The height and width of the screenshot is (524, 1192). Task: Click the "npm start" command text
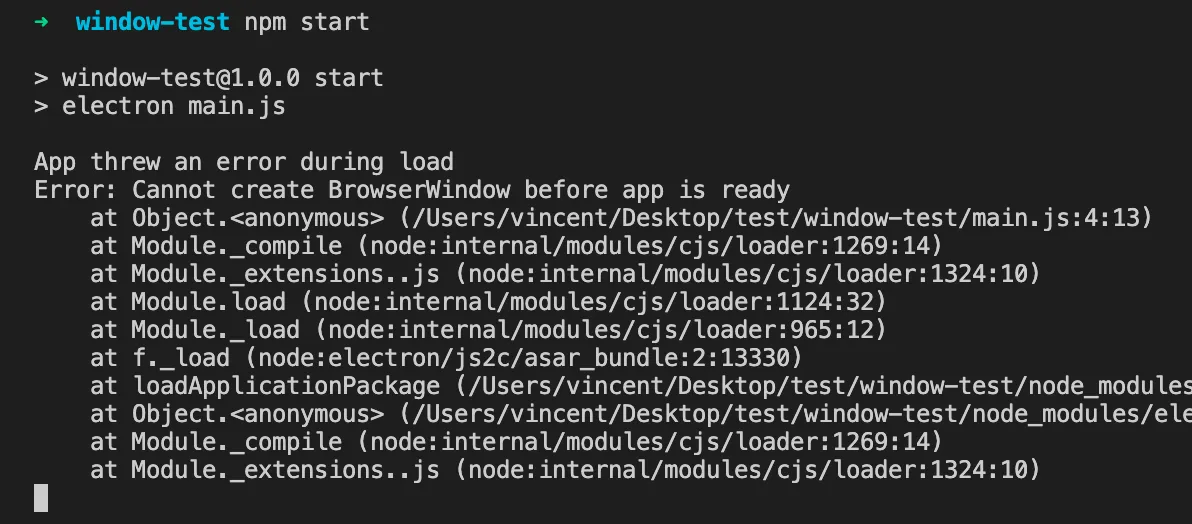(307, 22)
